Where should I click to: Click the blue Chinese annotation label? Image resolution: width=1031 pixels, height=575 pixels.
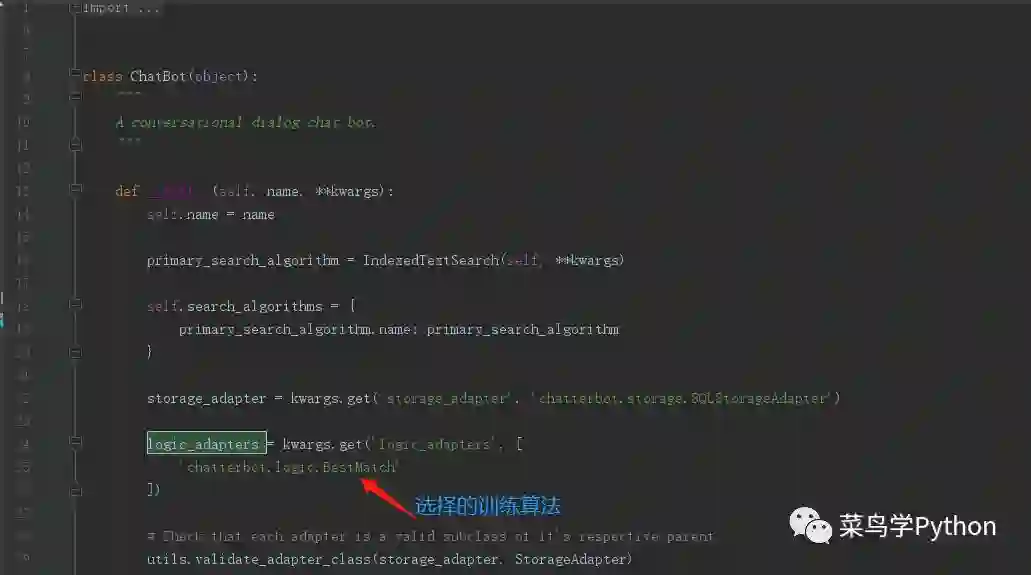click(487, 505)
